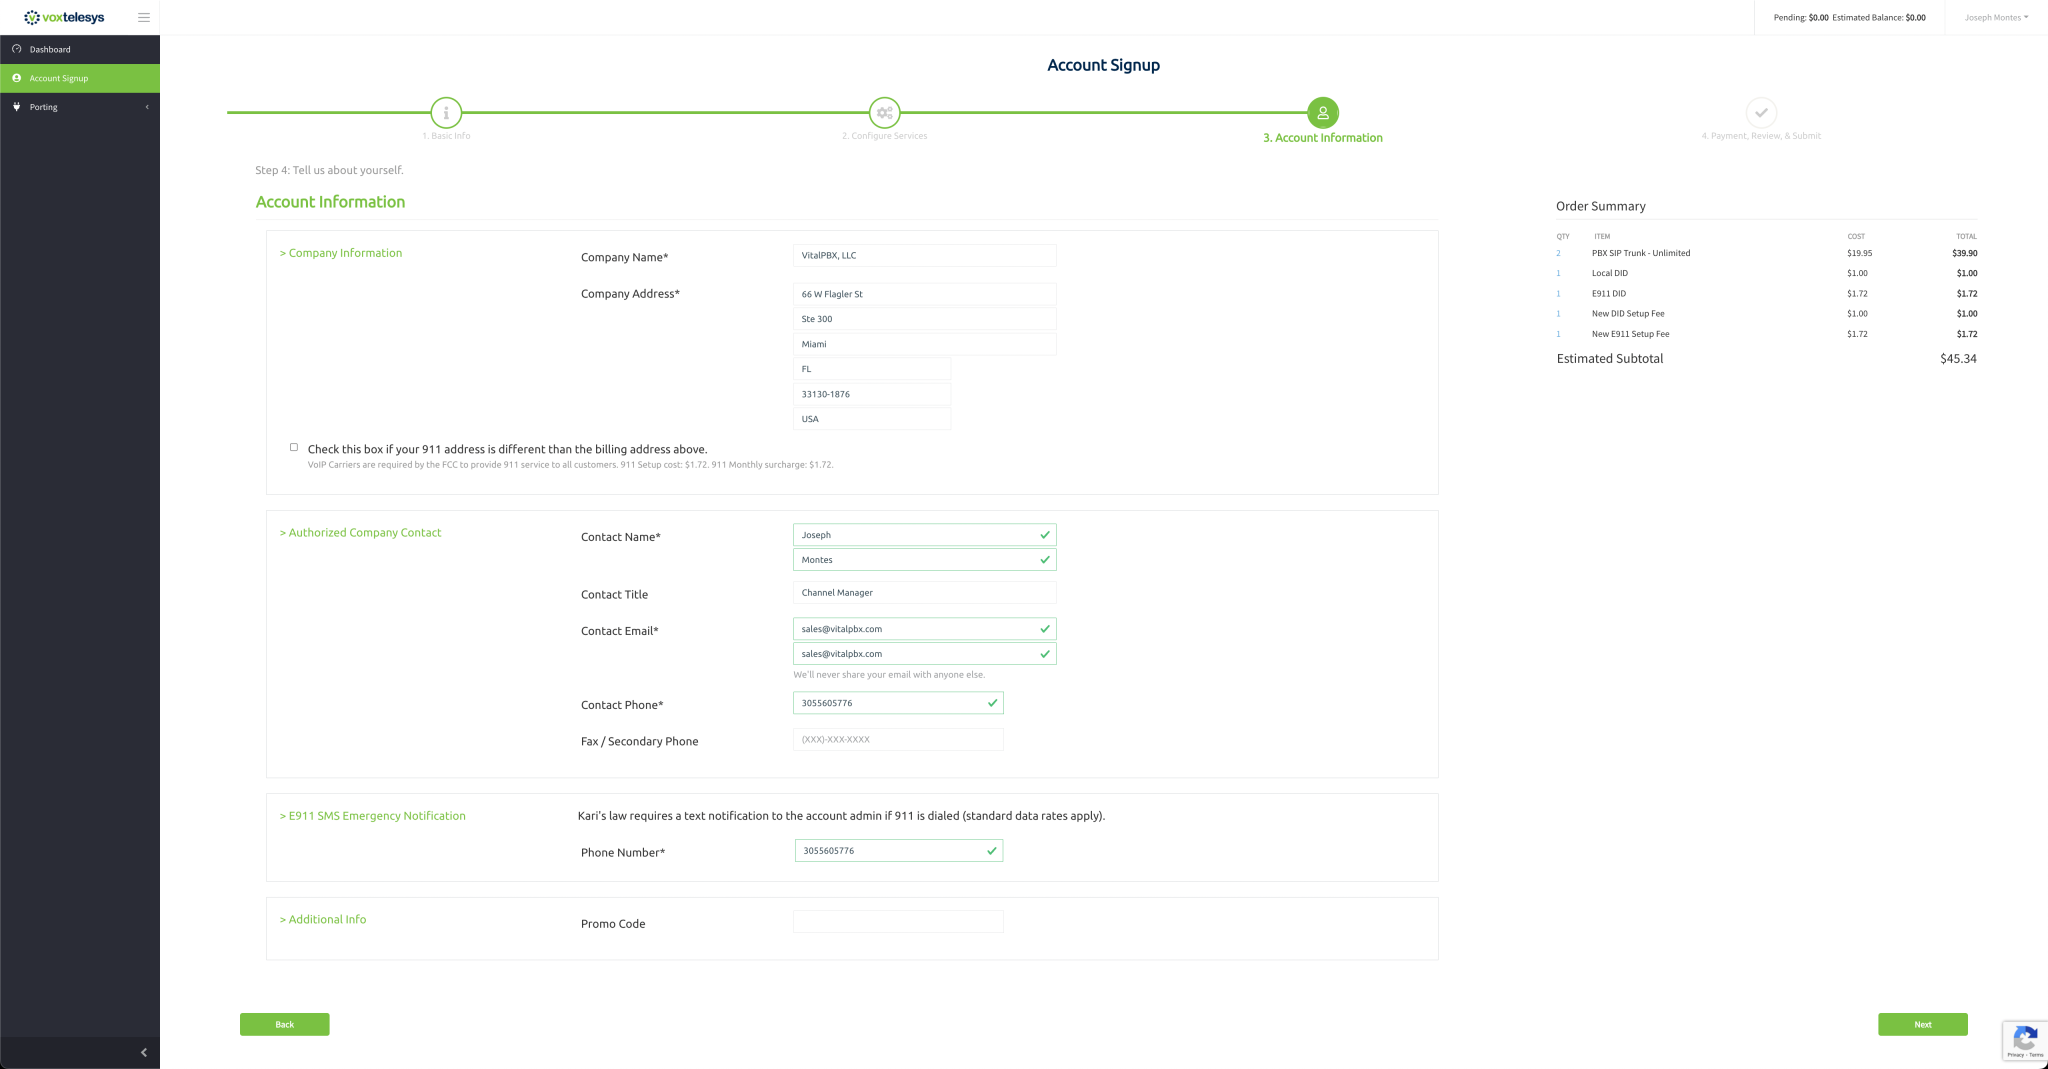The width and height of the screenshot is (2048, 1069).
Task: Click the Ste 300 address field
Action: [924, 319]
